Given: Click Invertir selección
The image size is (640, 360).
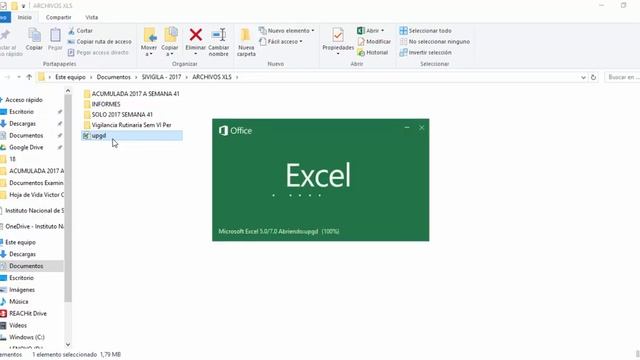Looking at the screenshot, I should click(x=425, y=53).
